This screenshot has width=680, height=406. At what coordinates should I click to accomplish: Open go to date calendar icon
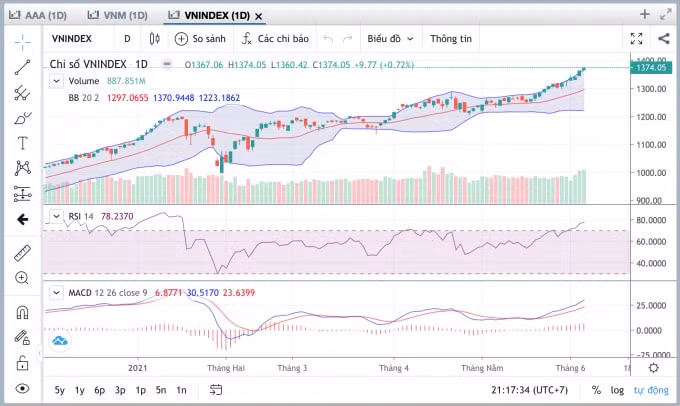(x=216, y=390)
